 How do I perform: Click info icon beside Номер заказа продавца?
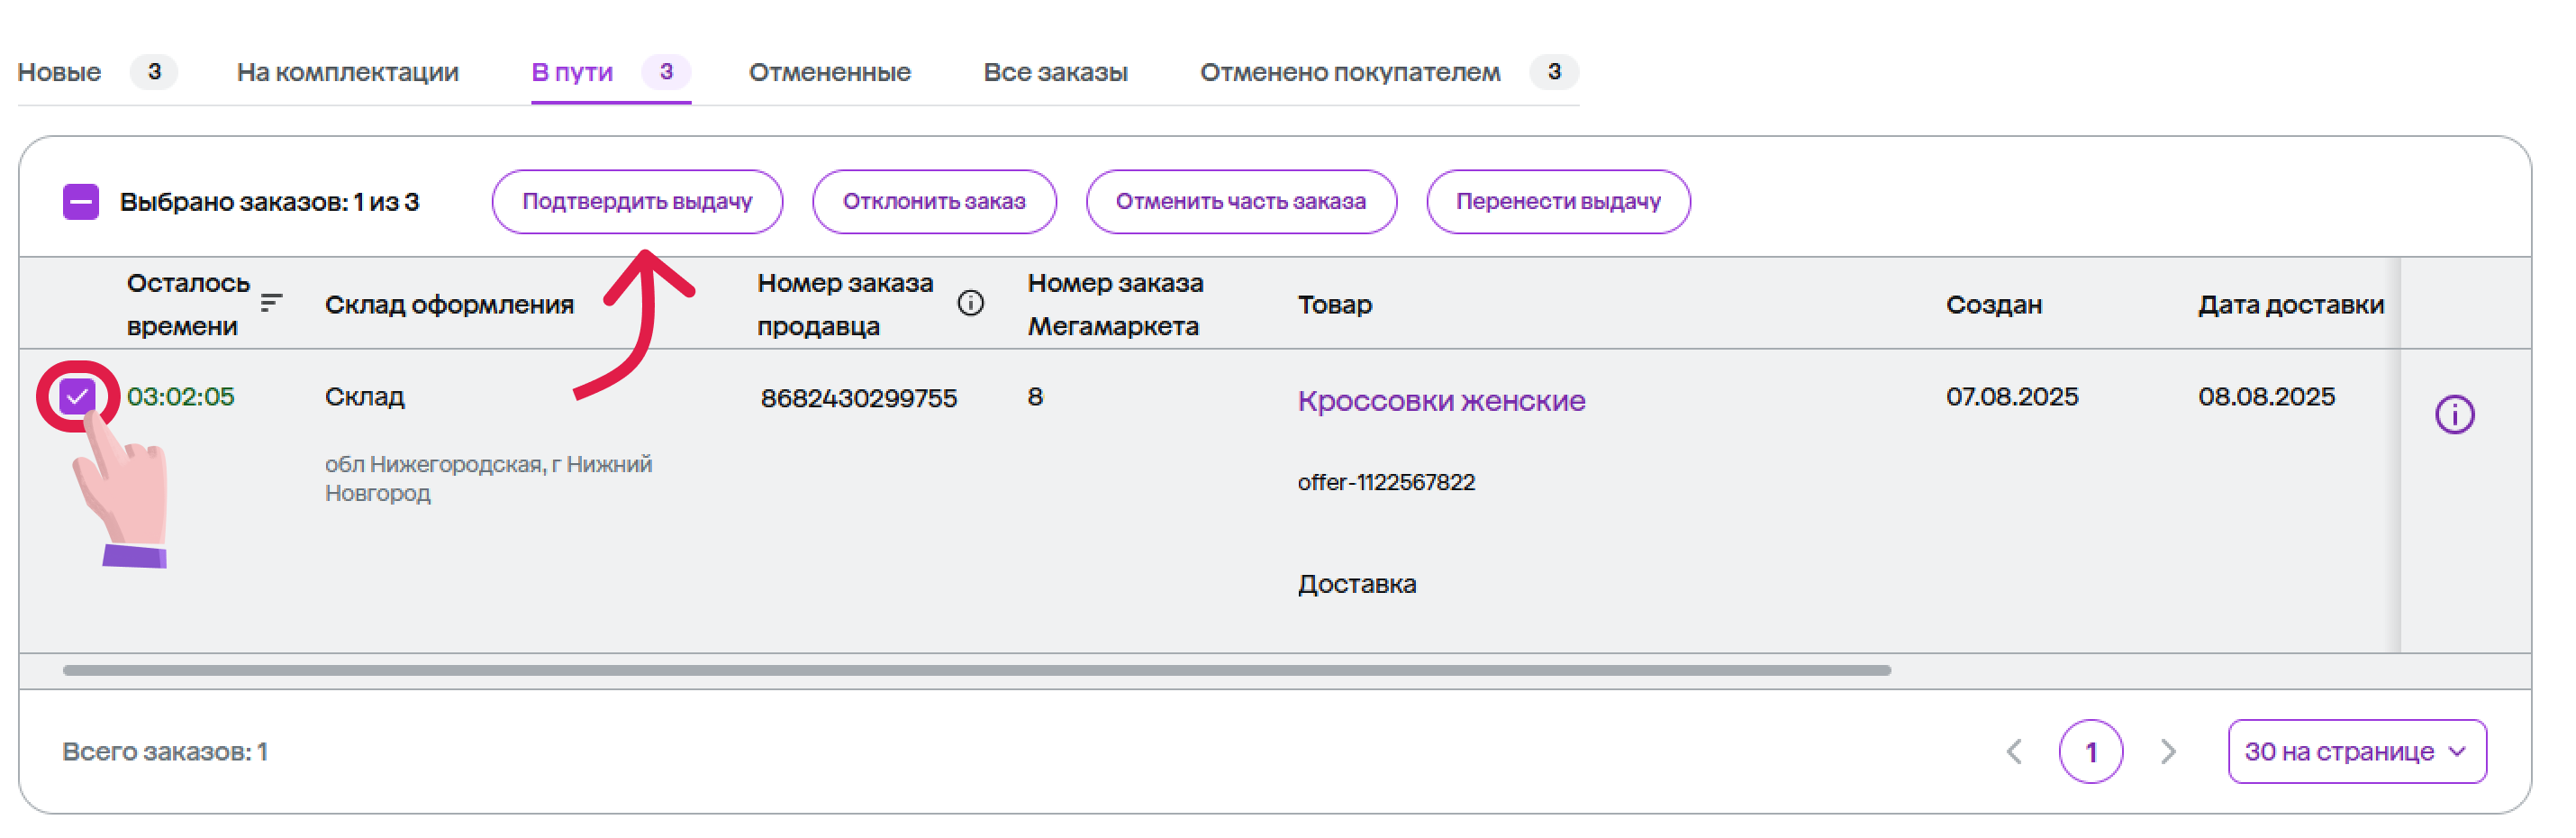point(970,303)
